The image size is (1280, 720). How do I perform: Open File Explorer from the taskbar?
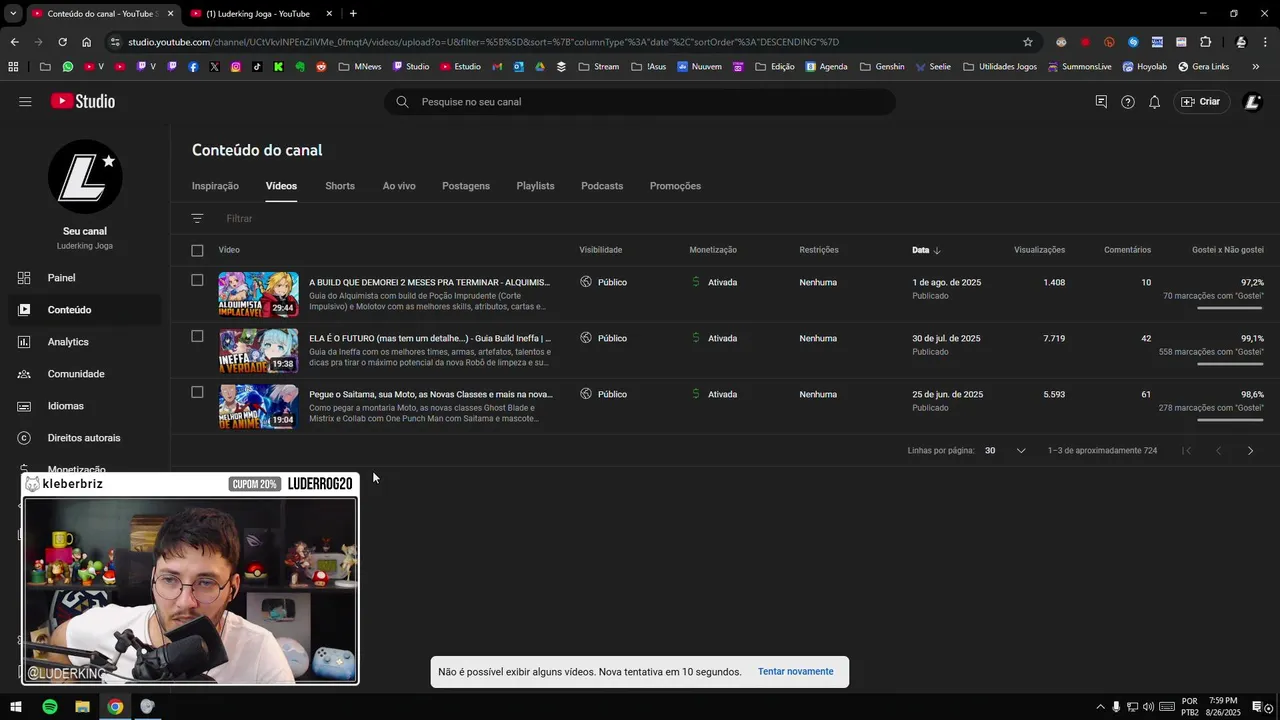tap(83, 707)
